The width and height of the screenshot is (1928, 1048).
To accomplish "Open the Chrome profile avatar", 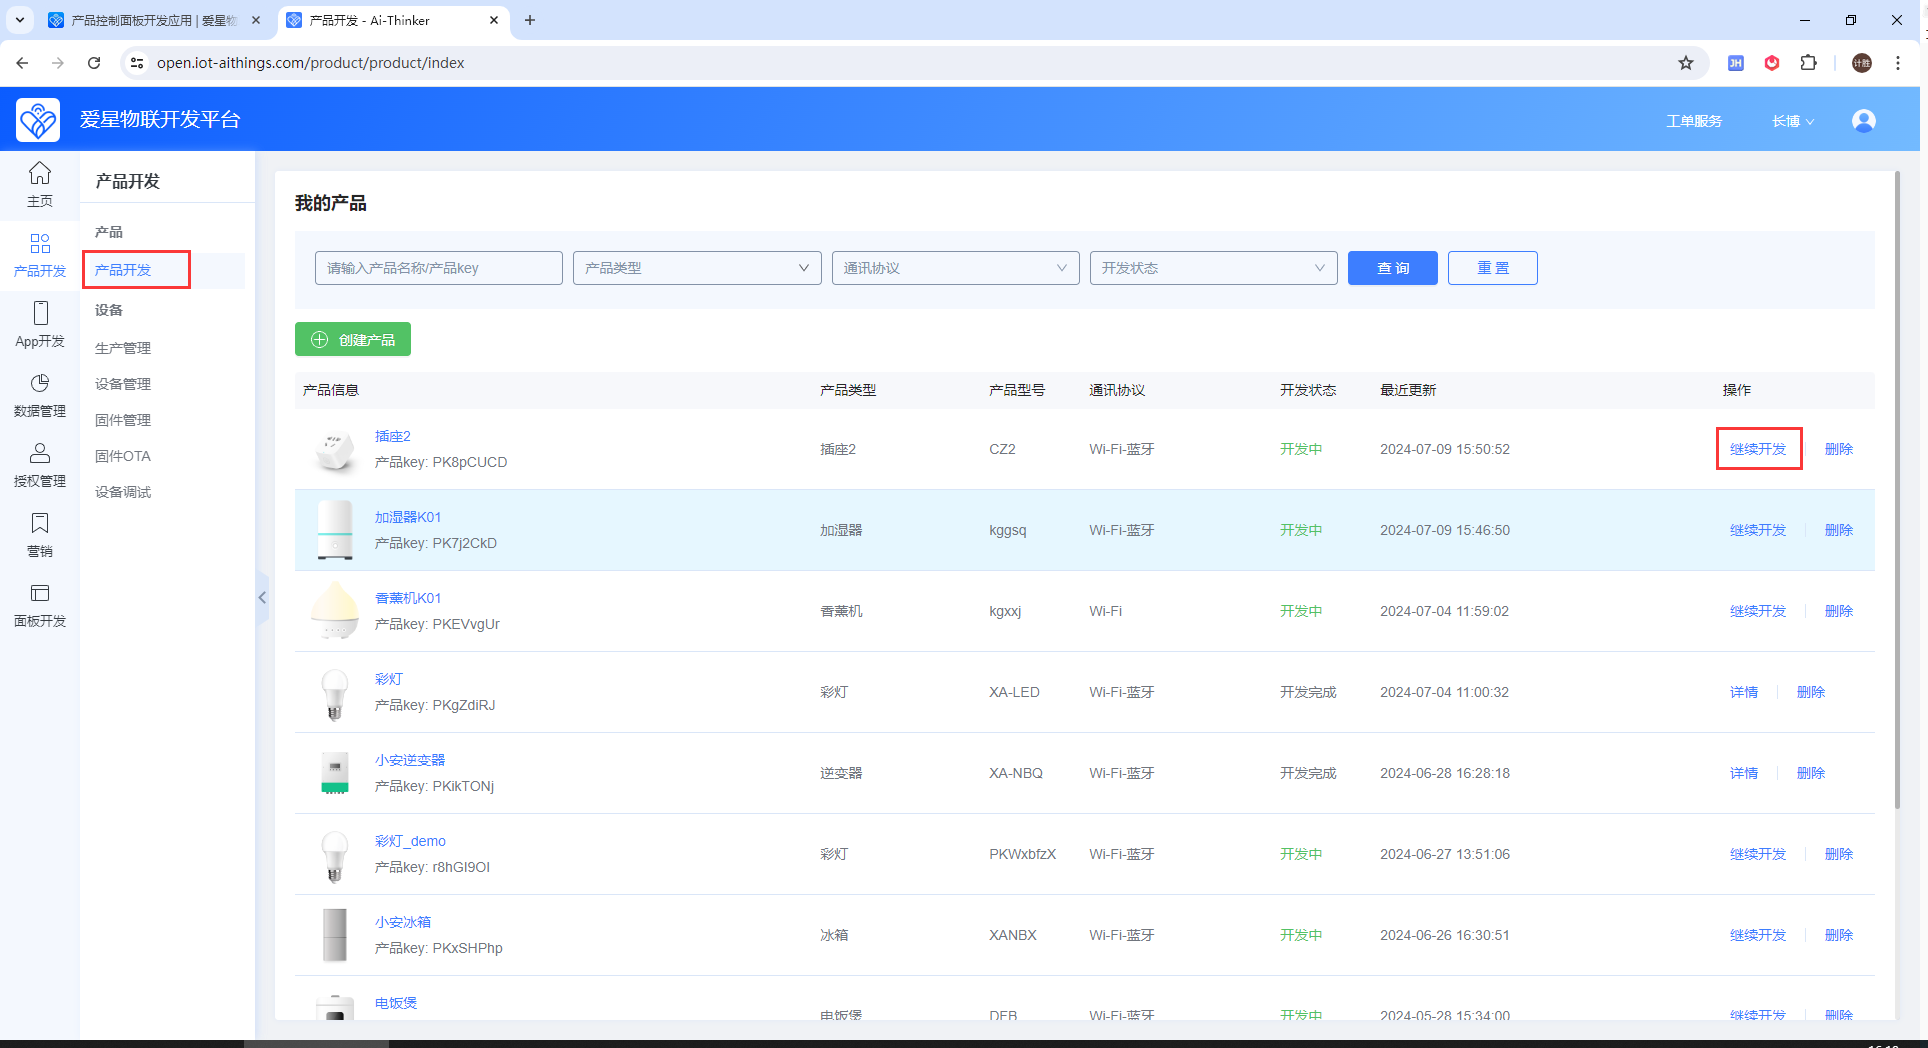I will click(1862, 63).
